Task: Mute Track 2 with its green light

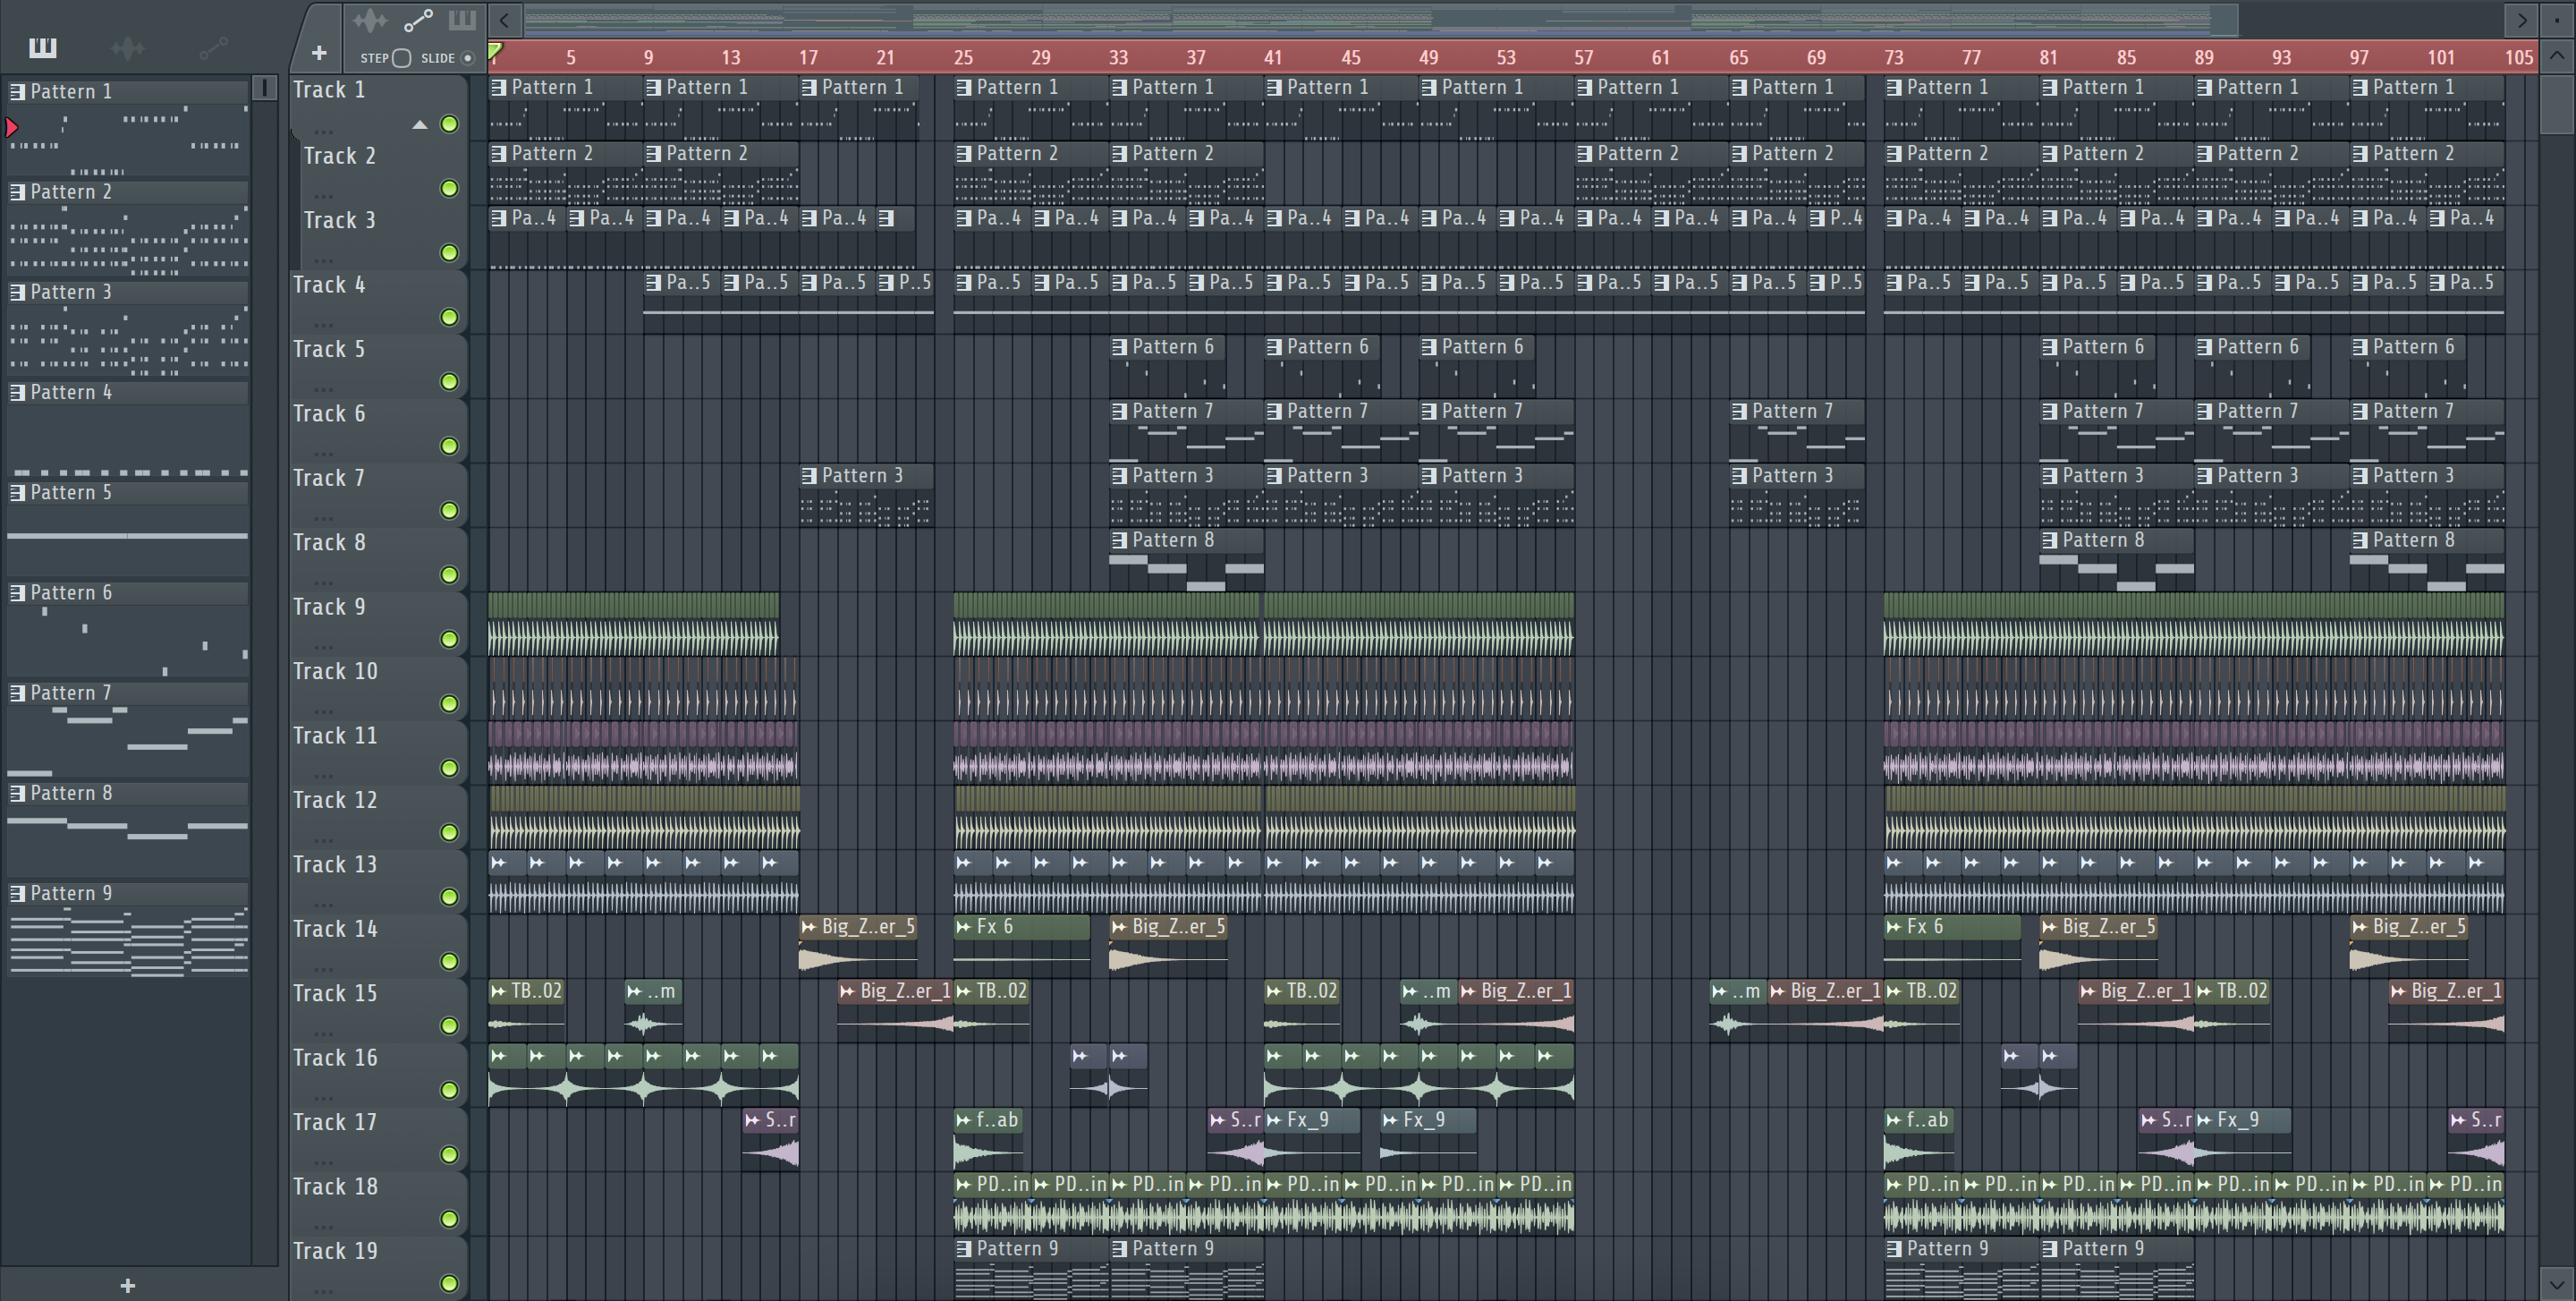Action: [x=449, y=188]
